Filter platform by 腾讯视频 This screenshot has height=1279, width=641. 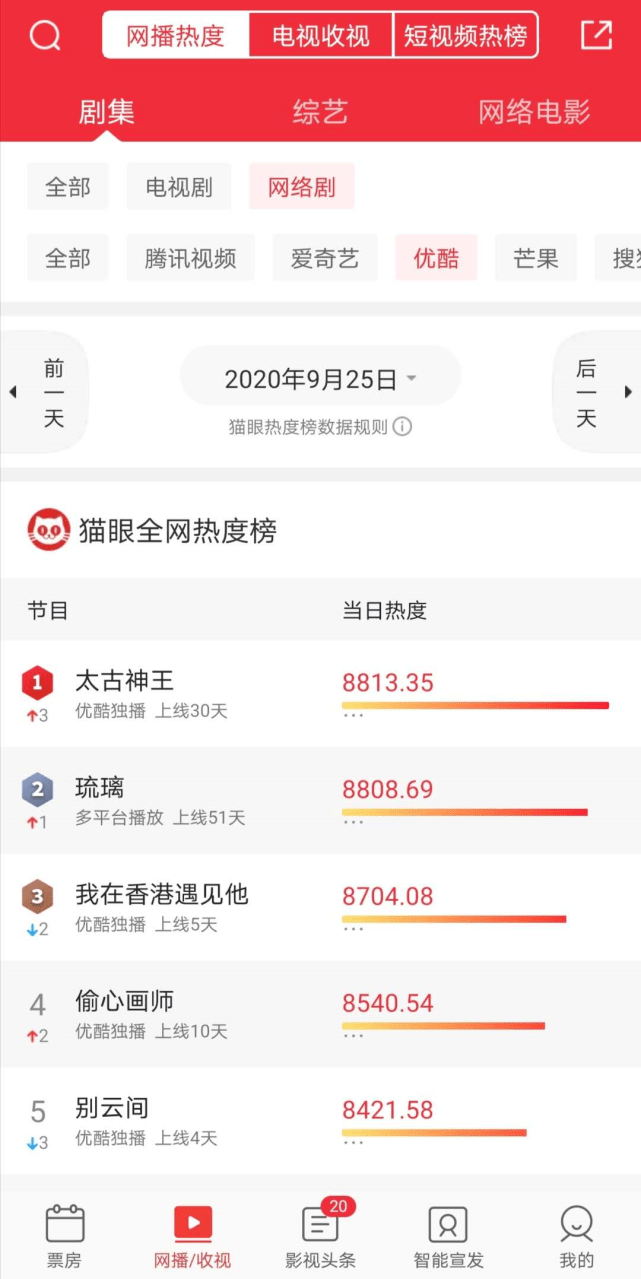point(190,259)
